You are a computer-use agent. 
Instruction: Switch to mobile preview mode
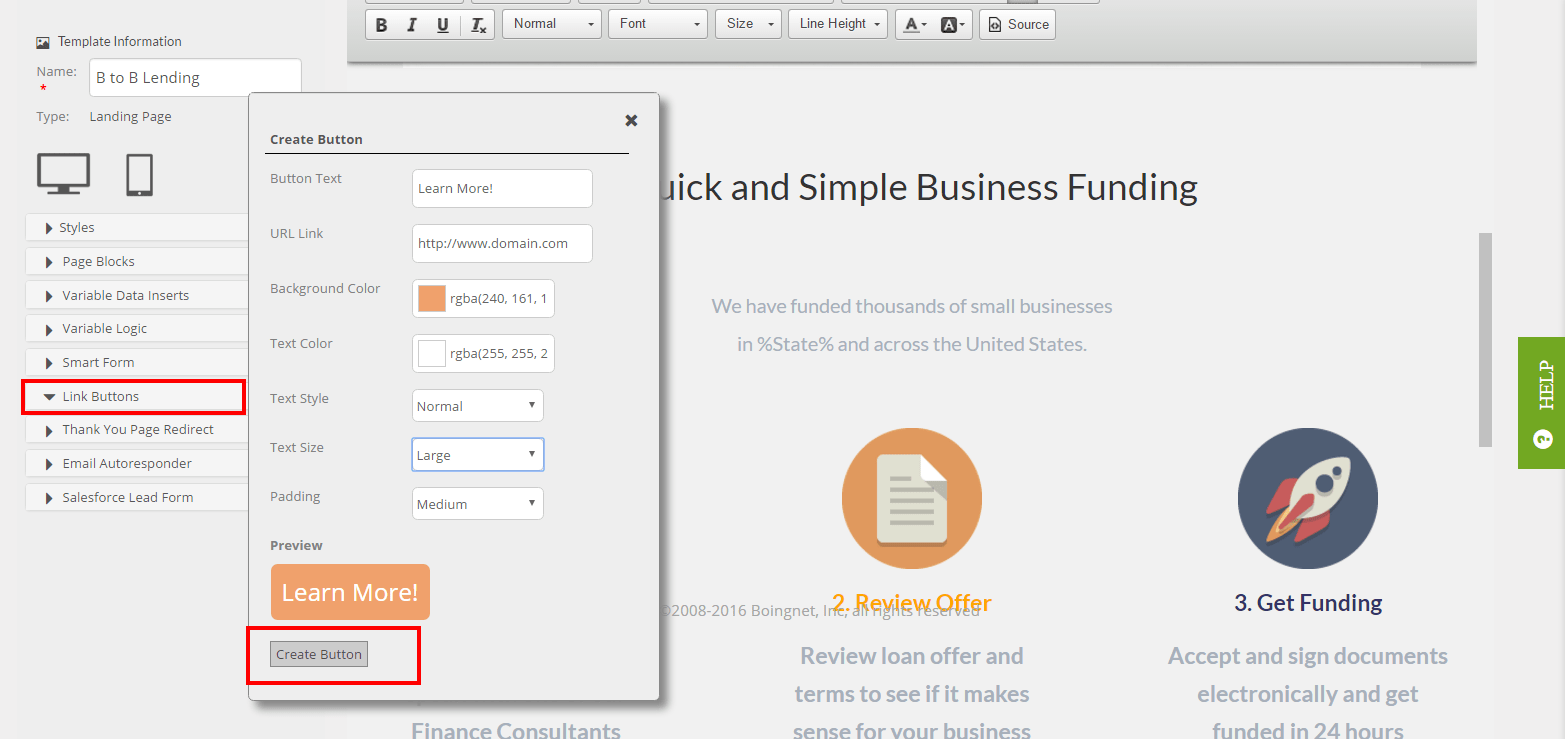tap(139, 172)
